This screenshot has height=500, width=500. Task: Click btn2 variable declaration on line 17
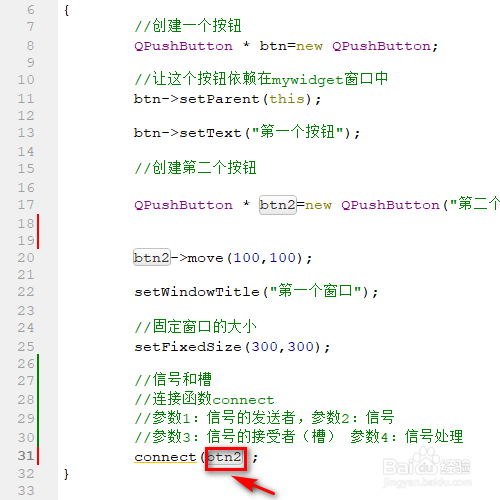pyautogui.click(x=278, y=205)
